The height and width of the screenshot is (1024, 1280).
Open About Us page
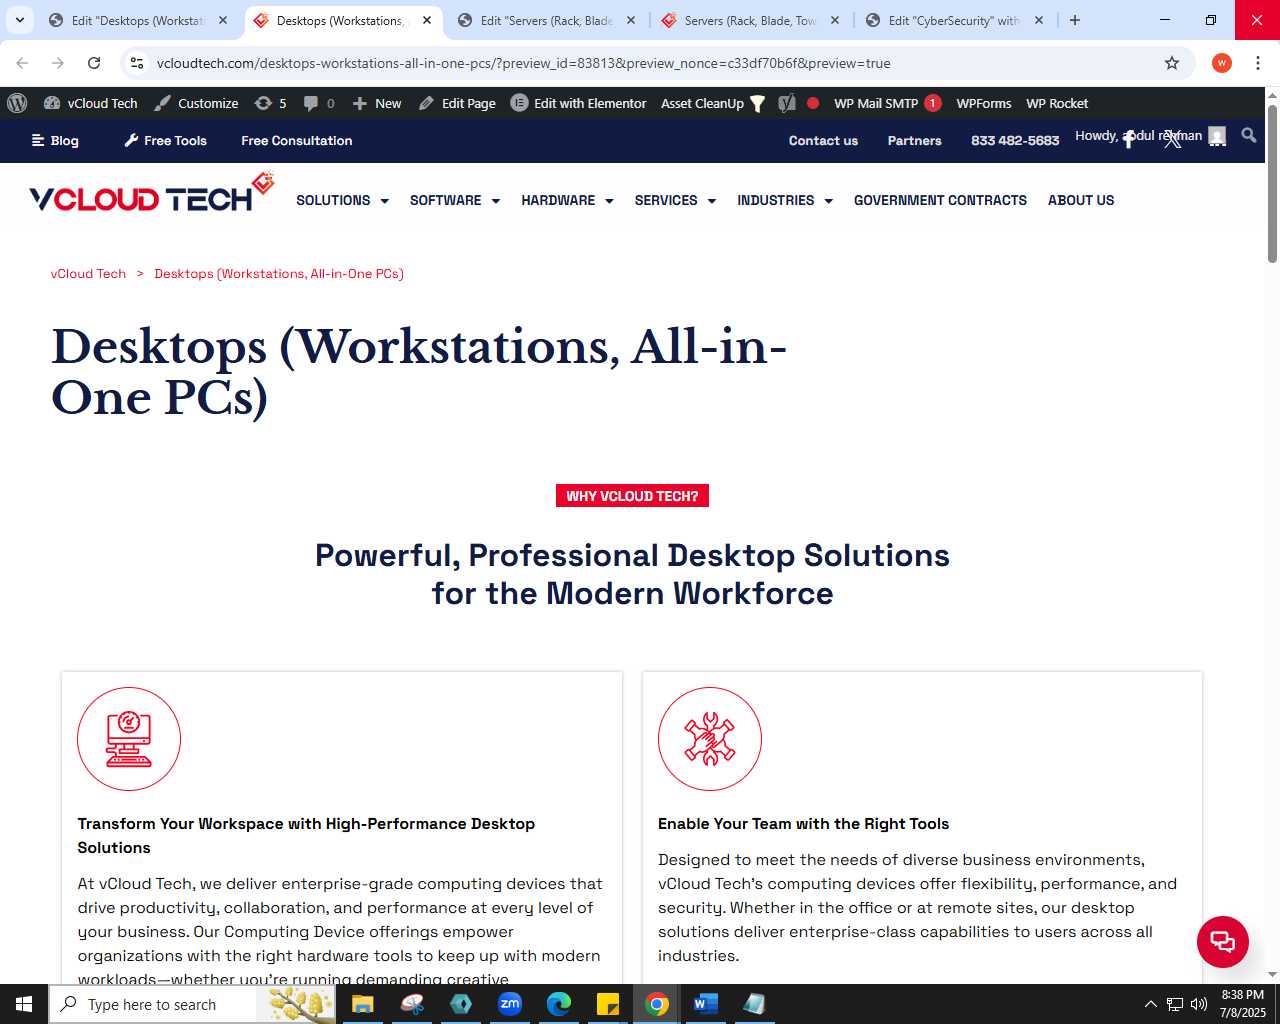(1081, 200)
